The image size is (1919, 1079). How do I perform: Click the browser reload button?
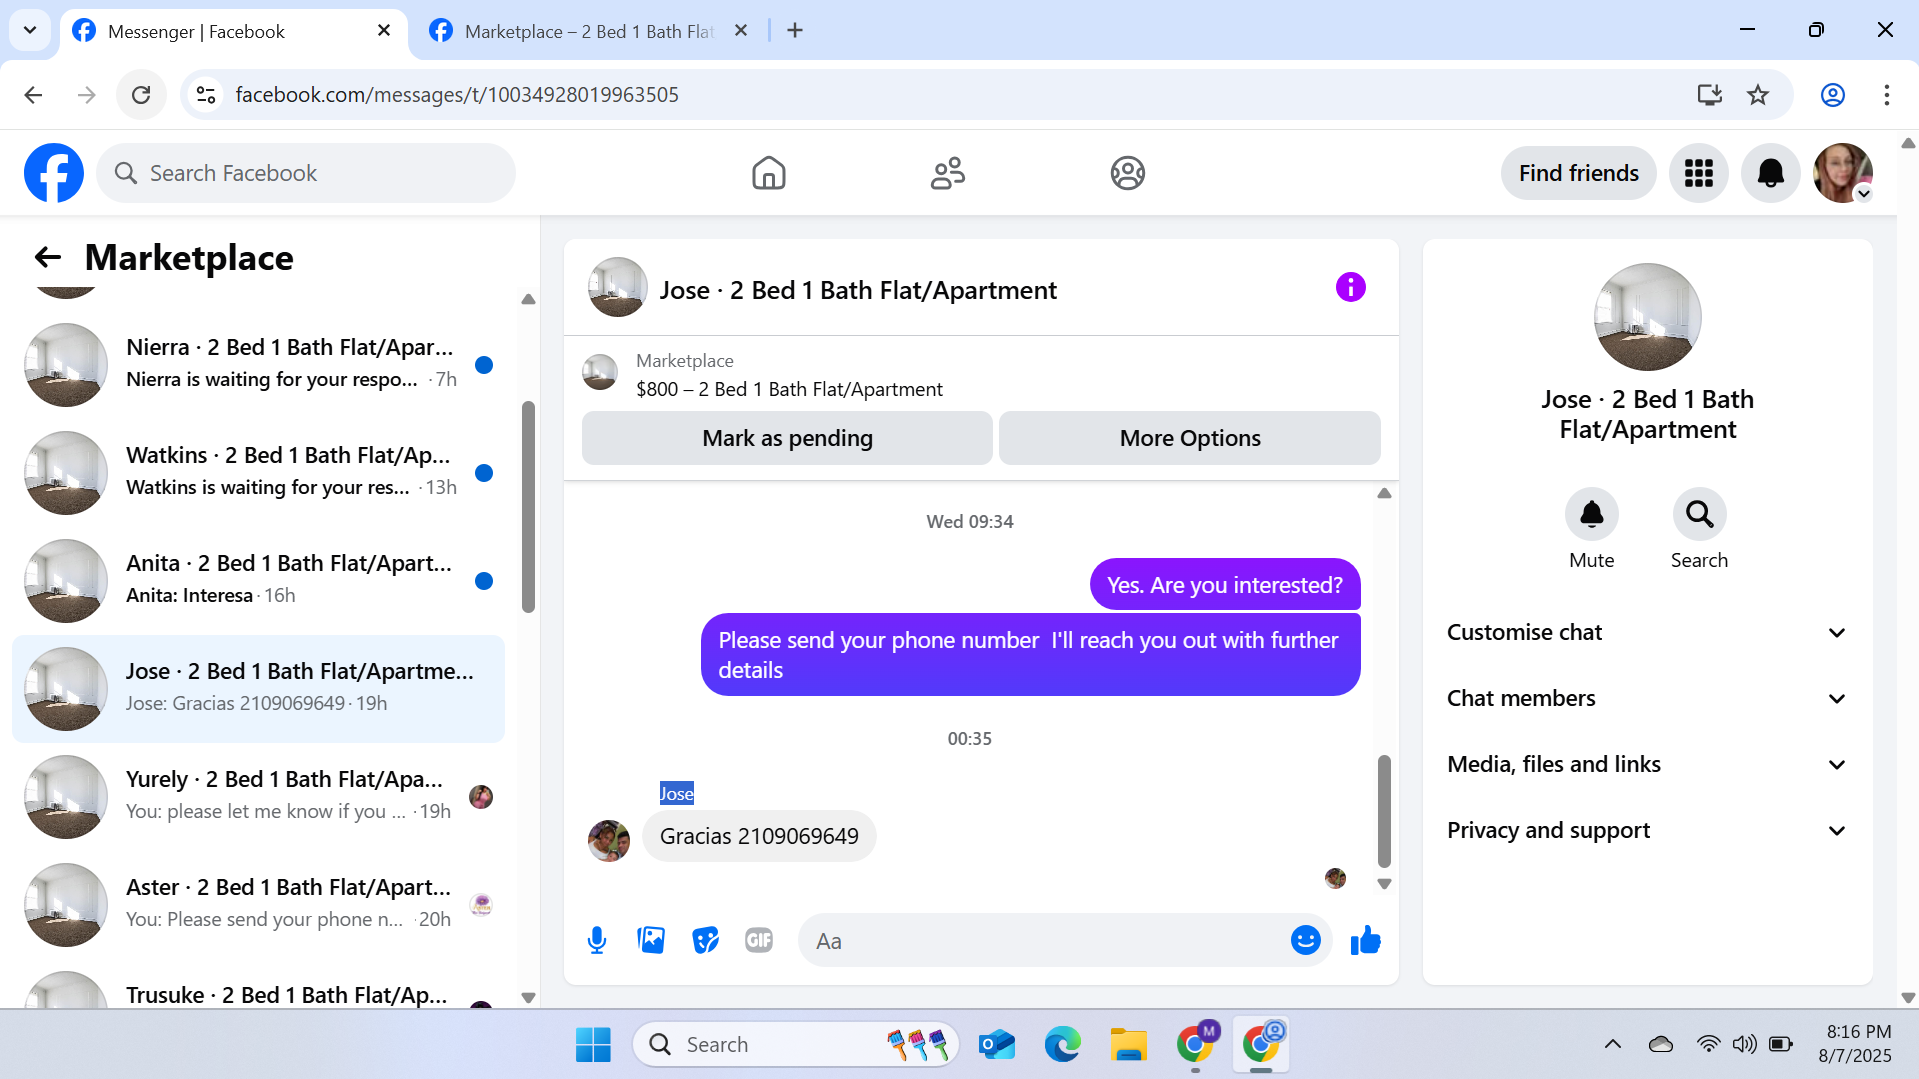pos(141,95)
